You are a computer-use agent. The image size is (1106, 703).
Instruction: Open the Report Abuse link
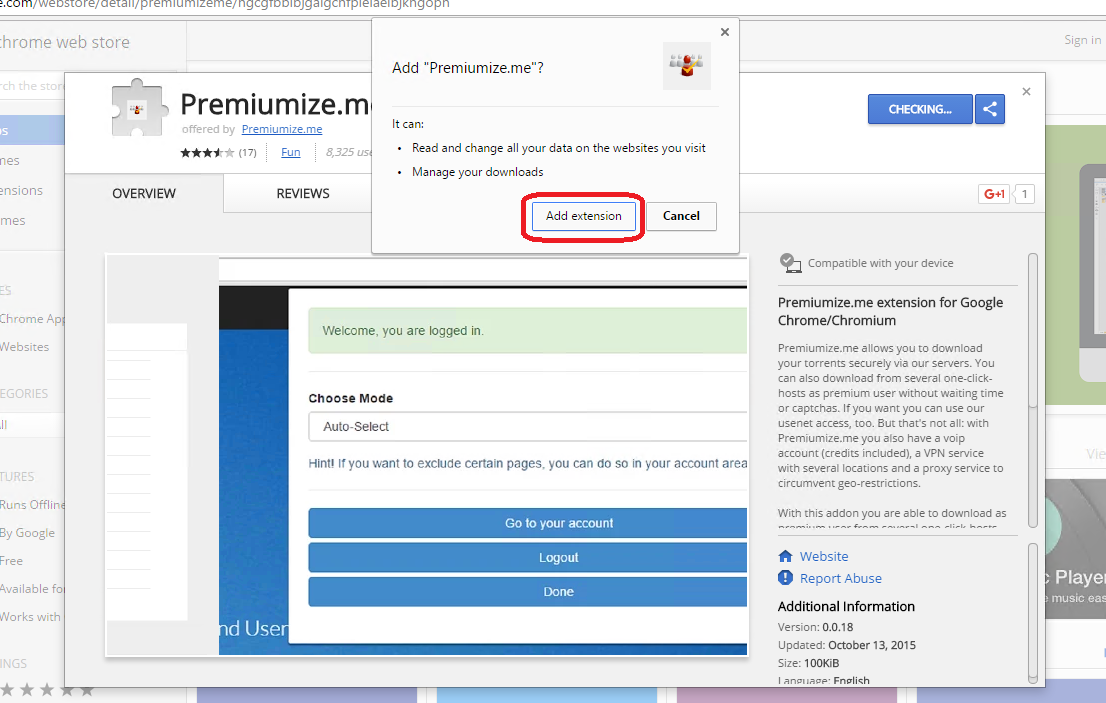[x=840, y=578]
